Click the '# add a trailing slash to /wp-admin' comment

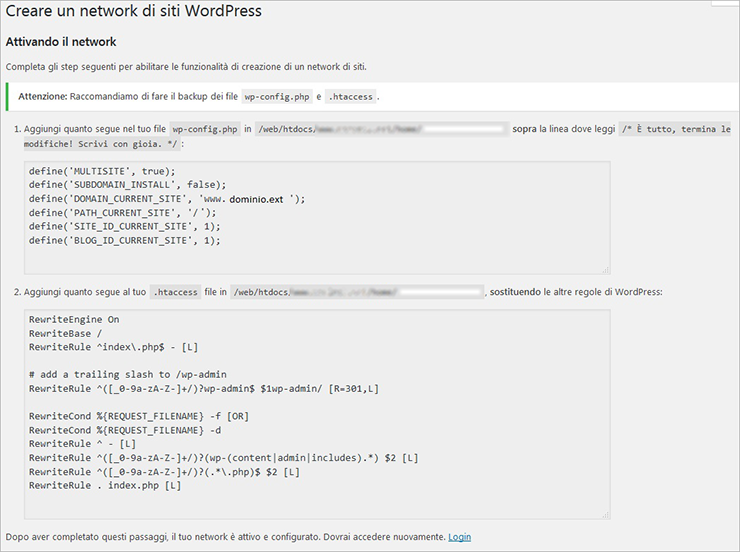[x=127, y=375]
